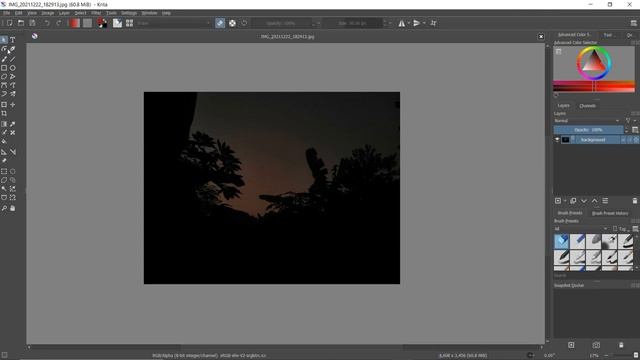Select the Elliptical Selection tool
Screen dimensions: 640x360
(x=13, y=171)
